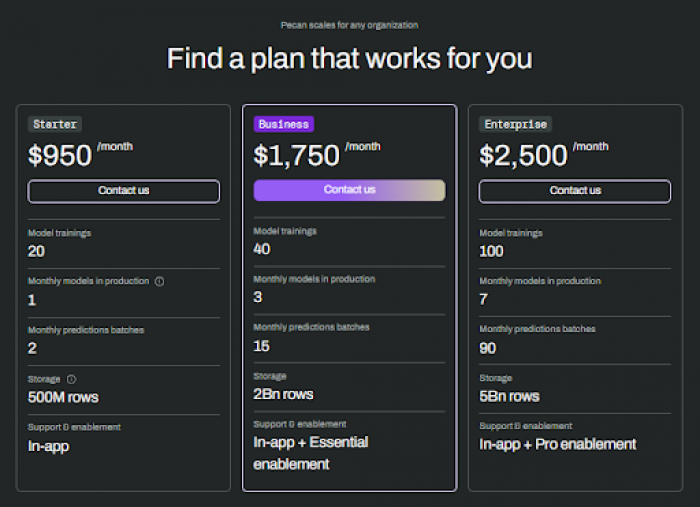Click Contact us button in Enterprise plan
Viewport: 700px width, 507px height.
click(575, 191)
